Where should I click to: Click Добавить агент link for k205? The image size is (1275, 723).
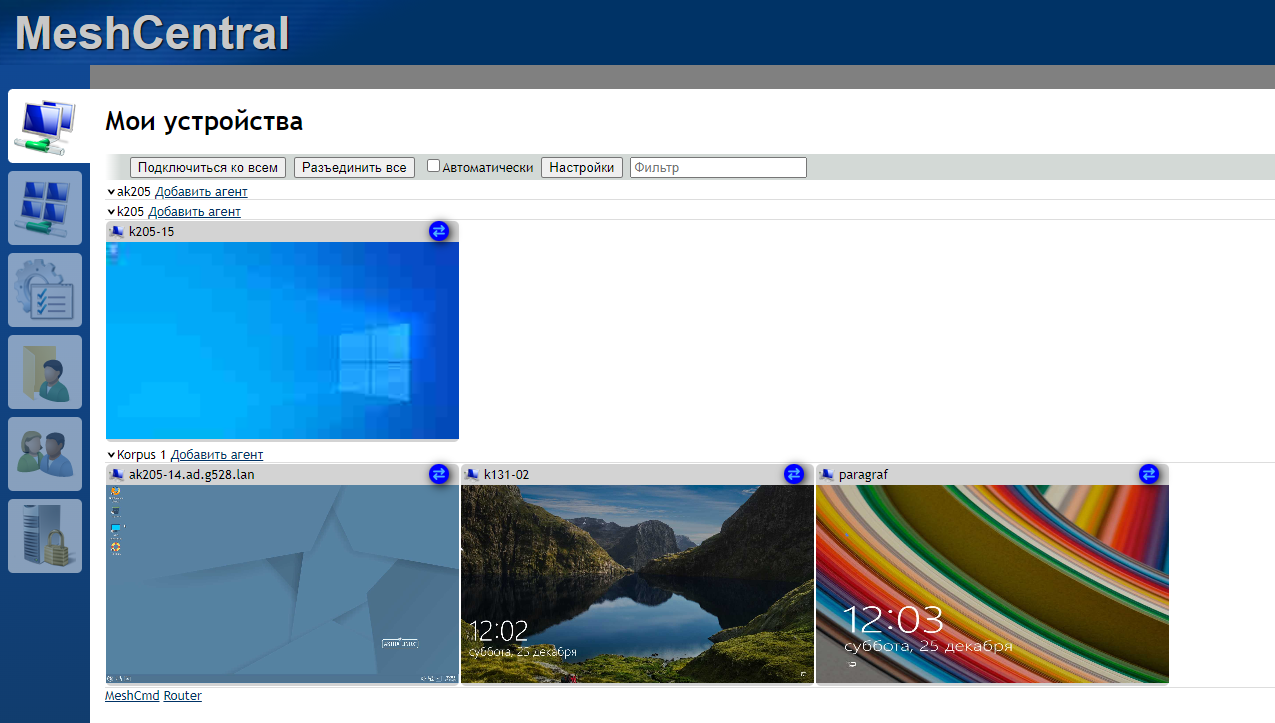point(194,211)
